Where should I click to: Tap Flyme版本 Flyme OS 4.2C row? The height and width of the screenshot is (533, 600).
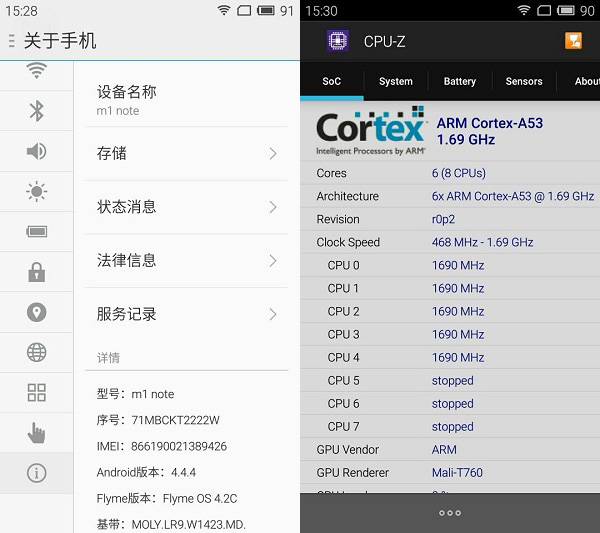[167, 498]
